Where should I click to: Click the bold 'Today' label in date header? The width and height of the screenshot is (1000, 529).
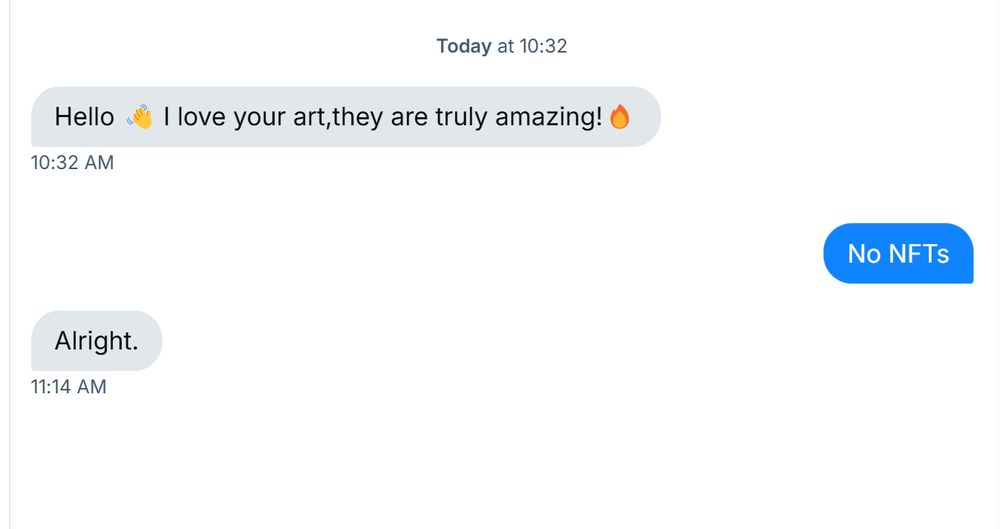point(464,46)
